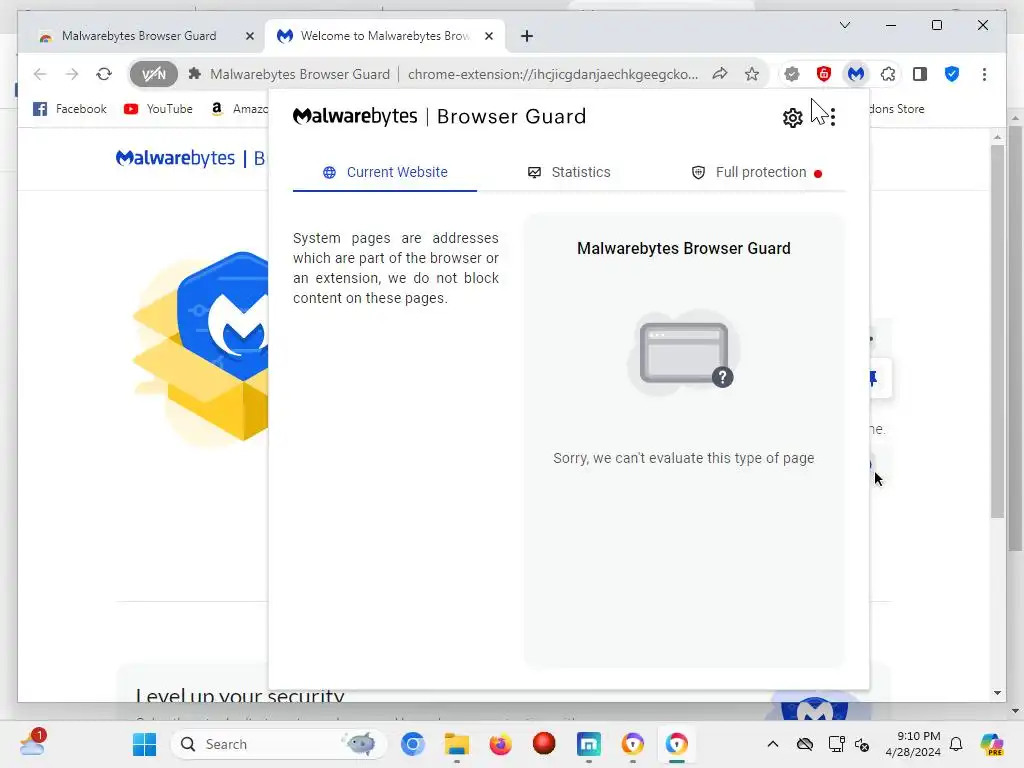Reload the current page
Image resolution: width=1024 pixels, height=768 pixels.
(x=104, y=74)
